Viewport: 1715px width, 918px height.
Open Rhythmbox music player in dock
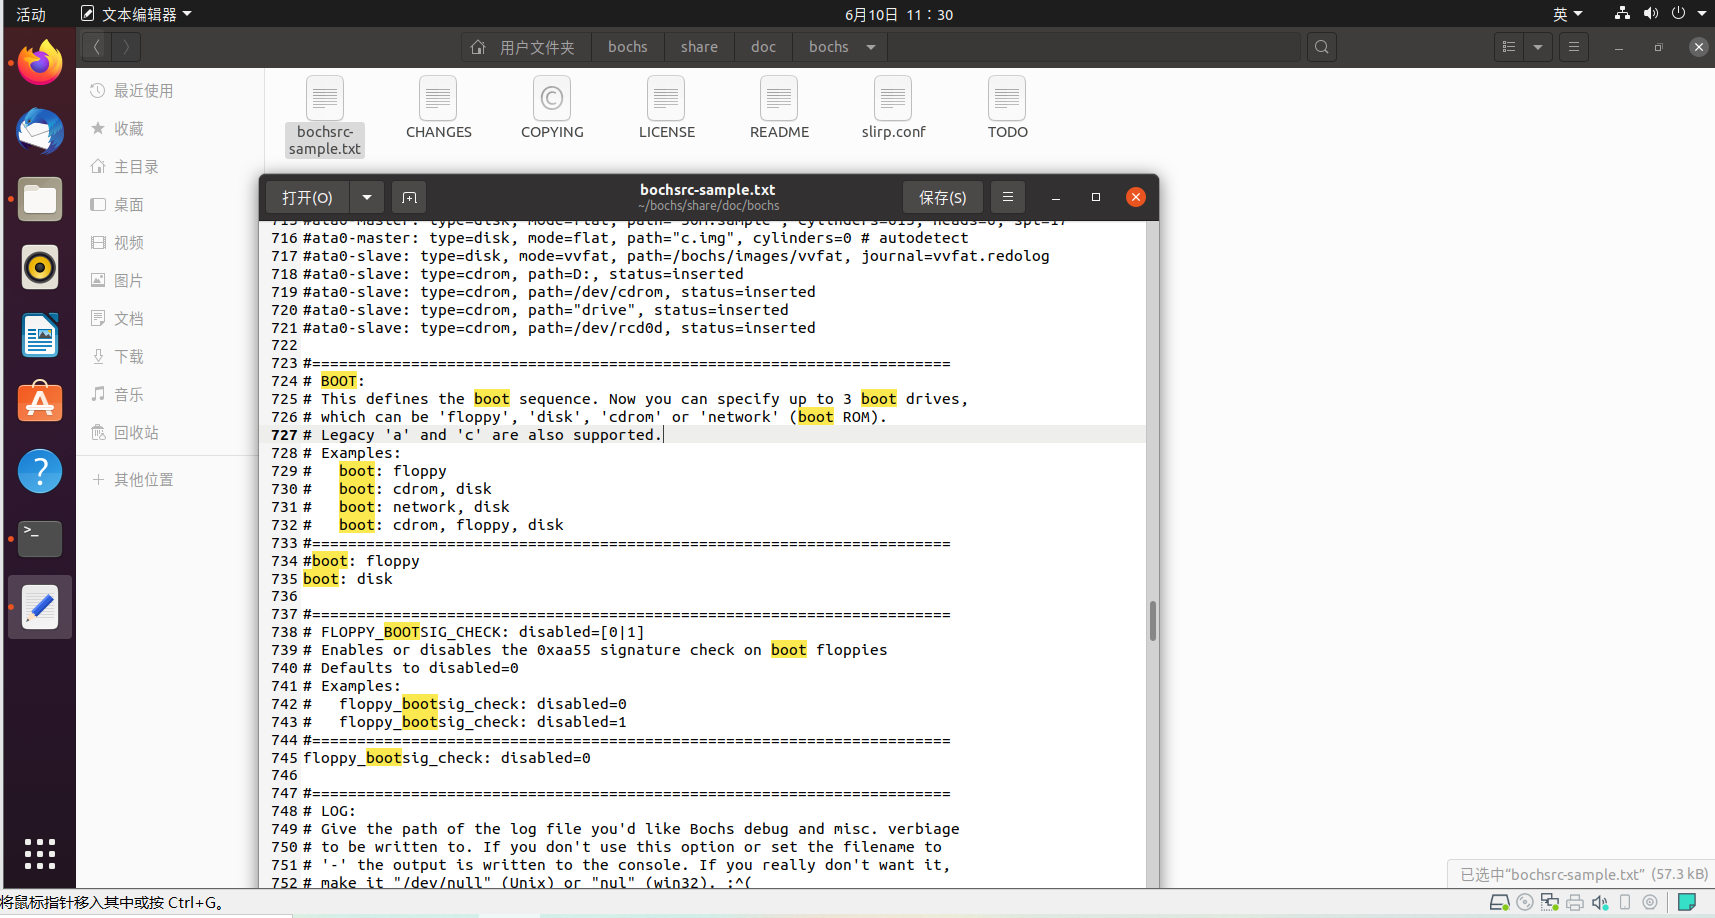tap(40, 267)
